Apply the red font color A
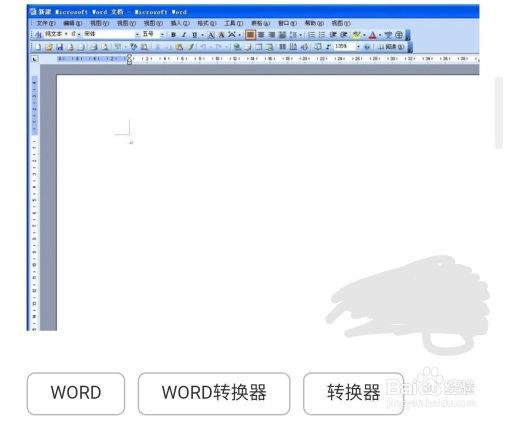The height and width of the screenshot is (423, 506). coord(373,35)
